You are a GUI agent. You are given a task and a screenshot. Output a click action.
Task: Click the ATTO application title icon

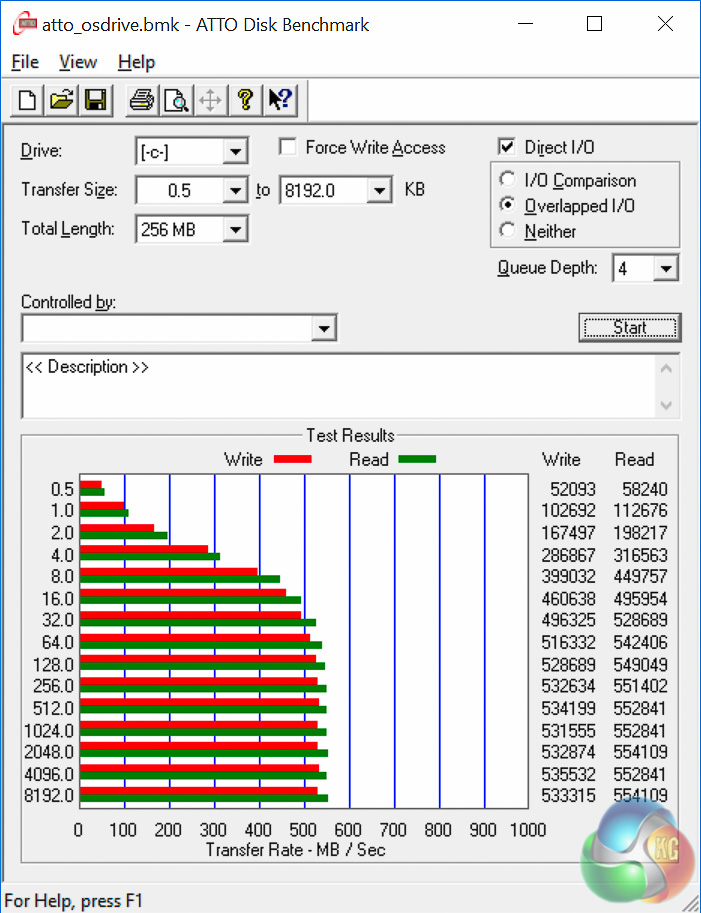pyautogui.click(x=24, y=24)
